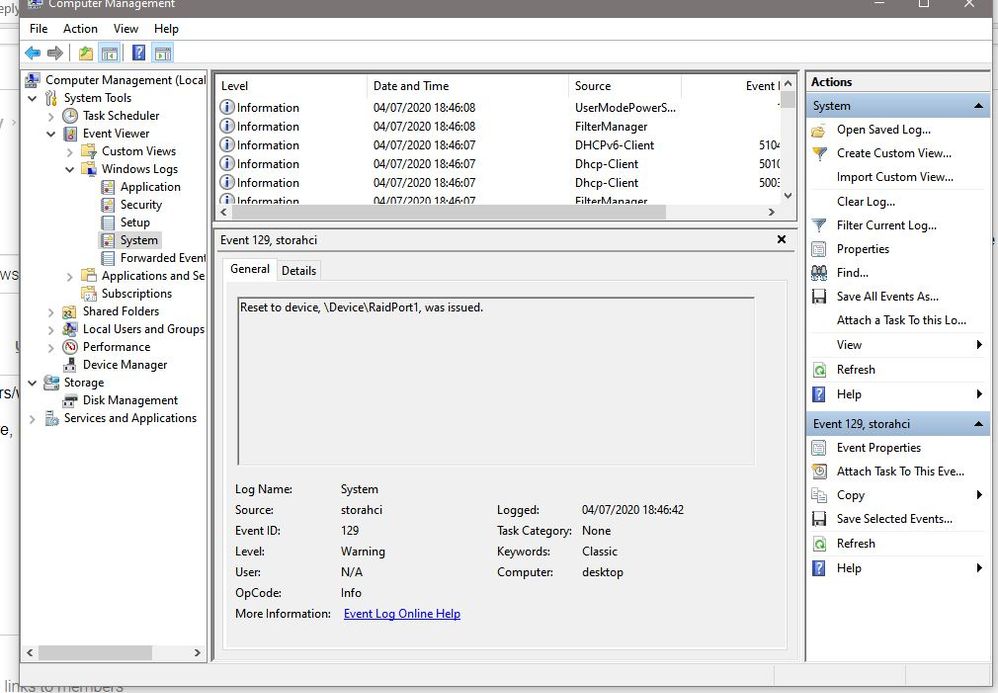
Task: Click the Open Saved Log folder icon
Action: click(819, 130)
